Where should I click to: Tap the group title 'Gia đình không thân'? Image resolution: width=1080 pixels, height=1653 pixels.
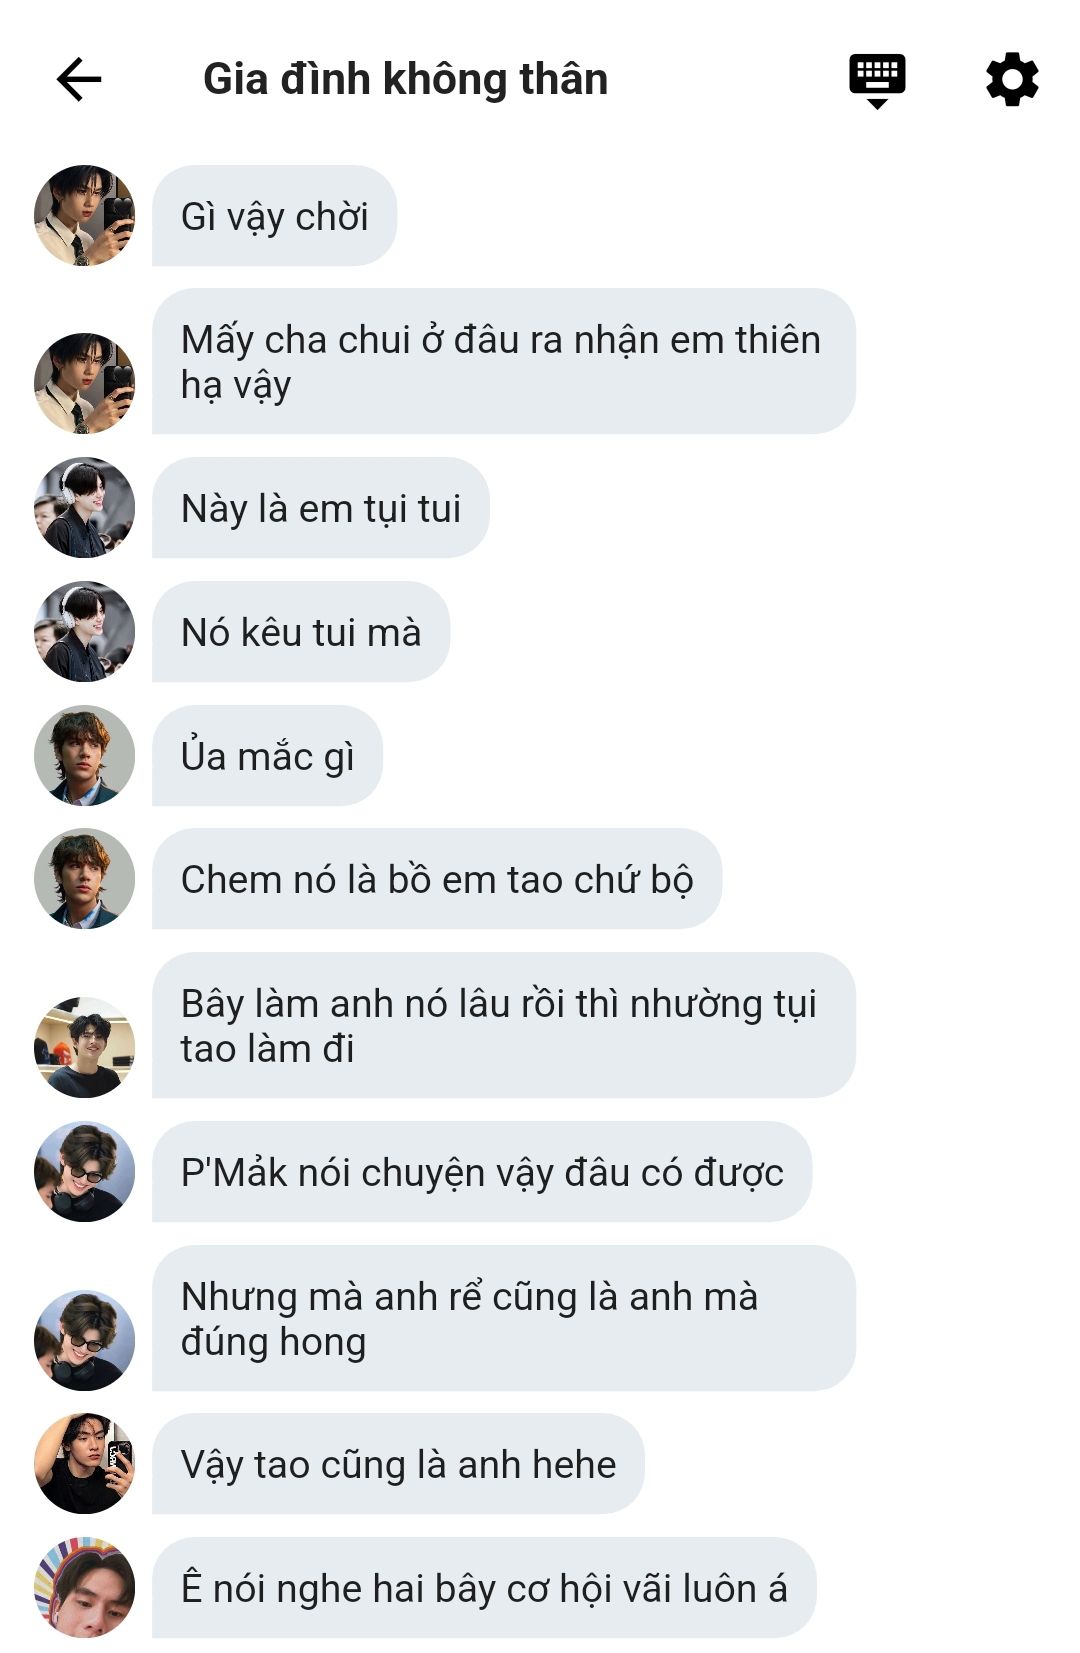(405, 79)
